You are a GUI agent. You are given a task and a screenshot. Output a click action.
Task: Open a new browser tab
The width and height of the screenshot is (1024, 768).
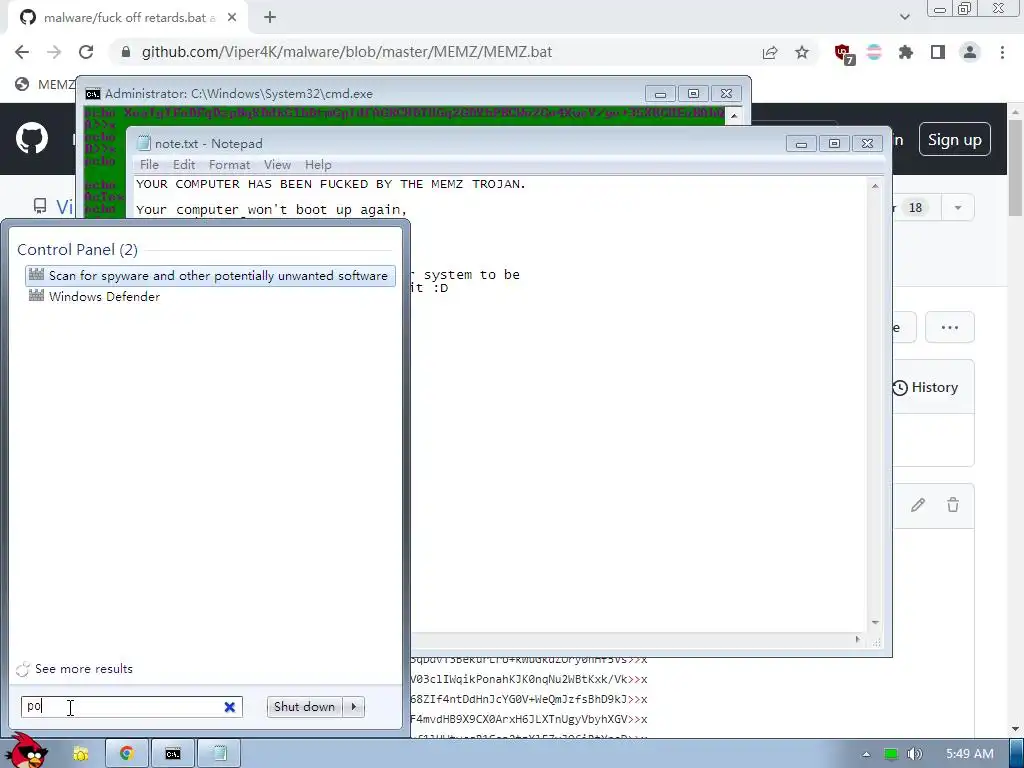point(270,18)
